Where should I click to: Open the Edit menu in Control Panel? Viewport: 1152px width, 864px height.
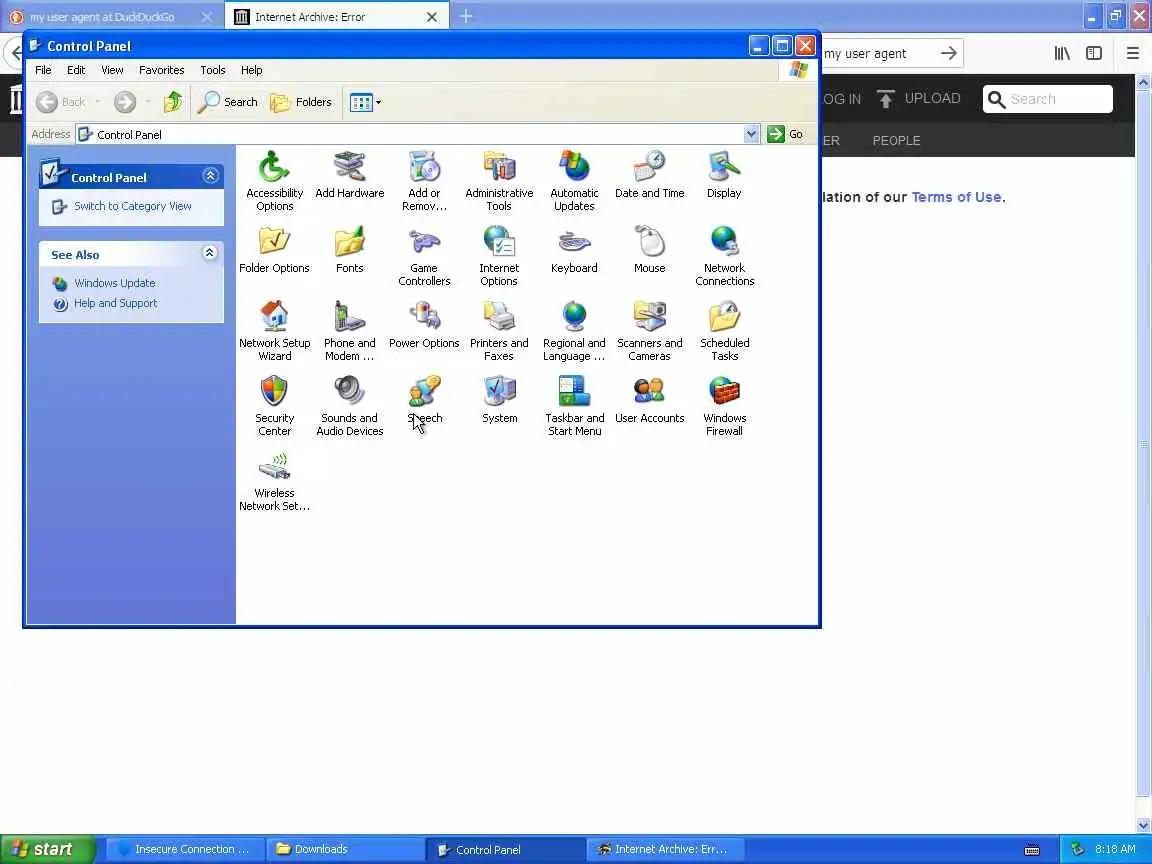pyautogui.click(x=76, y=70)
